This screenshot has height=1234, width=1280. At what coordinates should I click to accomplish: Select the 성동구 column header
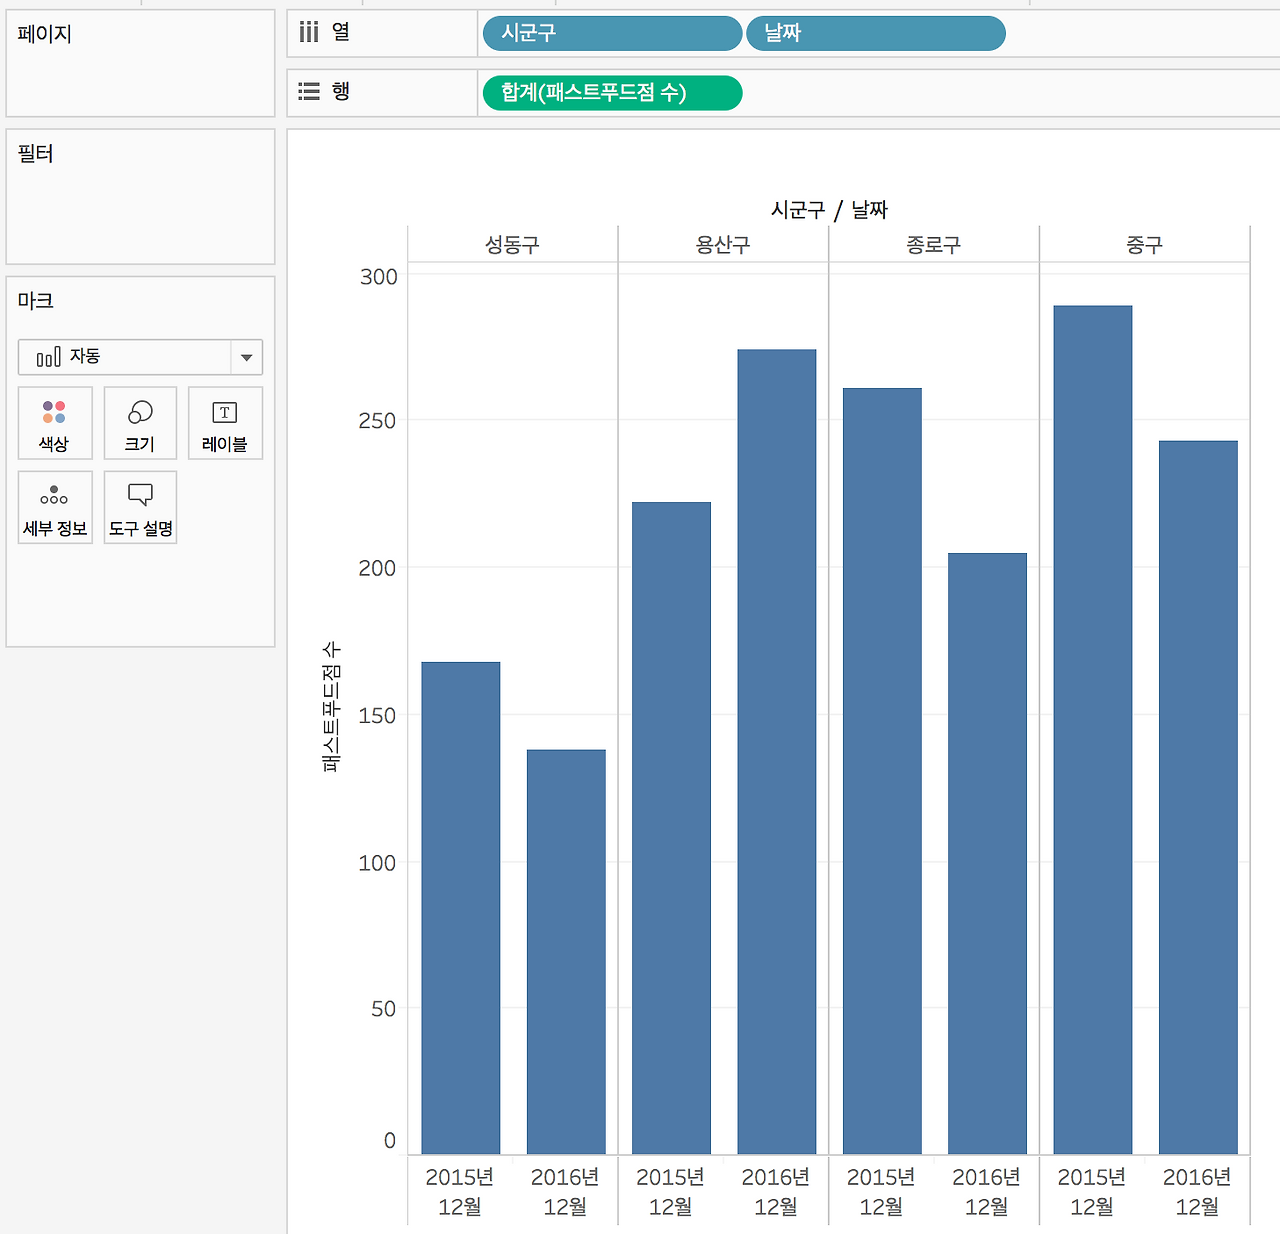[x=512, y=245]
